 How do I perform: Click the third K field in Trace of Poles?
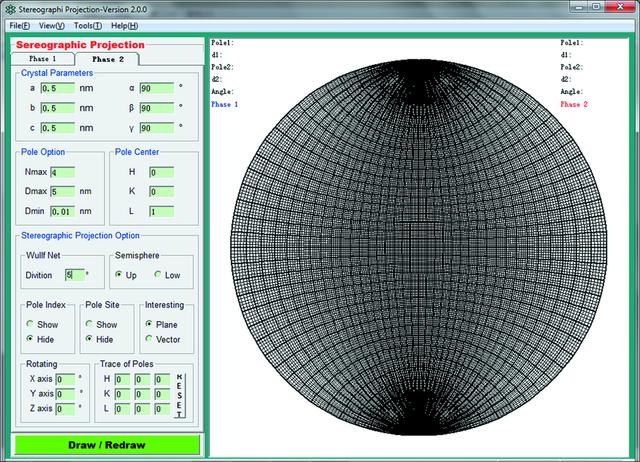(162, 394)
